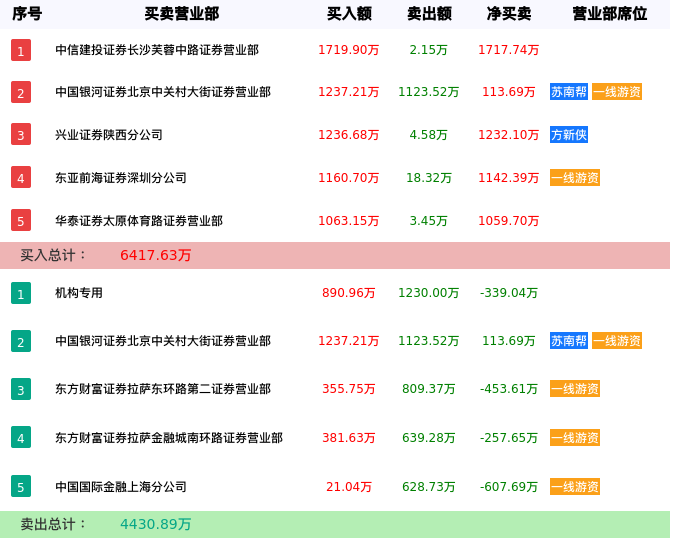This screenshot has width=676, height=540.
Task: Click the 营业部席位 column header
Action: (609, 14)
